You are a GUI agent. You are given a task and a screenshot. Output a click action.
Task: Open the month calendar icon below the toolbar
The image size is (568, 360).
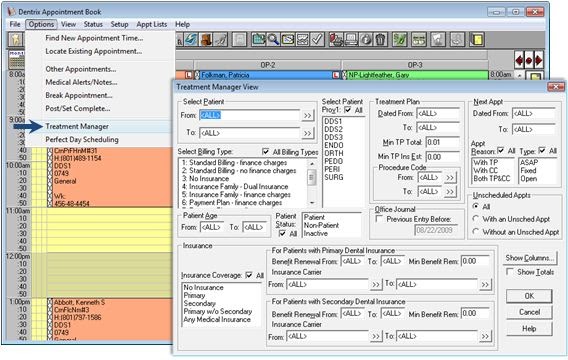pyautogui.click(x=16, y=59)
